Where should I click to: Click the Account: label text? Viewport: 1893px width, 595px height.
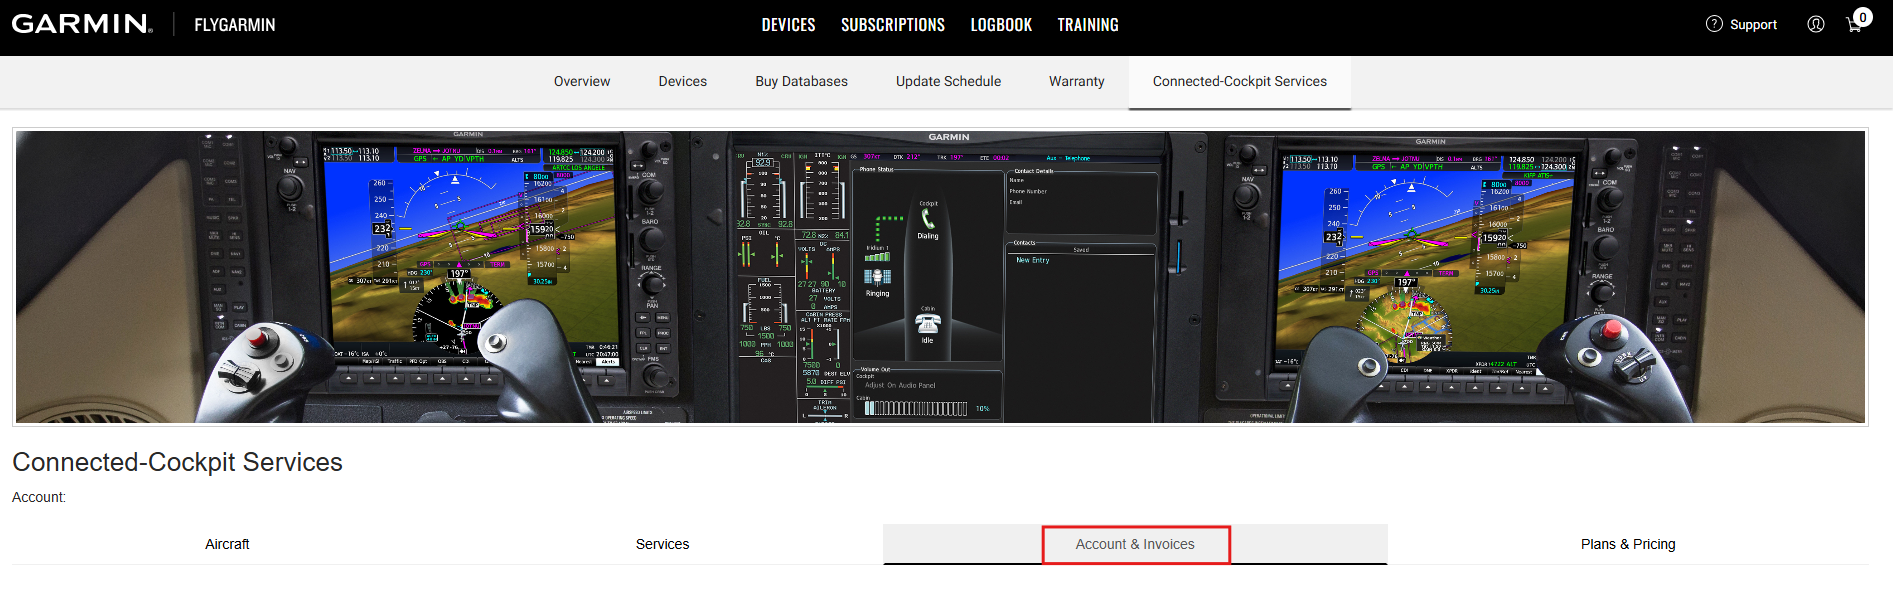coord(39,497)
